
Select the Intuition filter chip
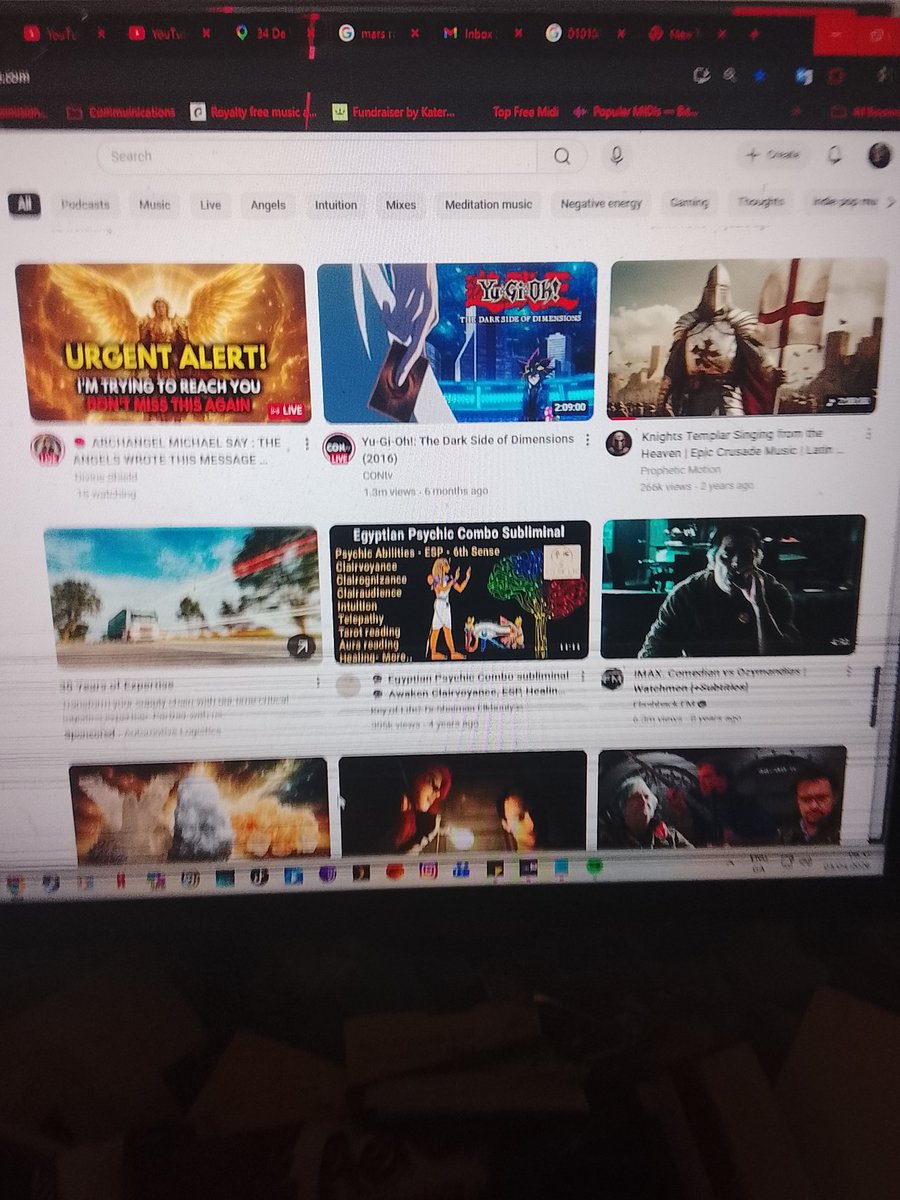pos(336,204)
